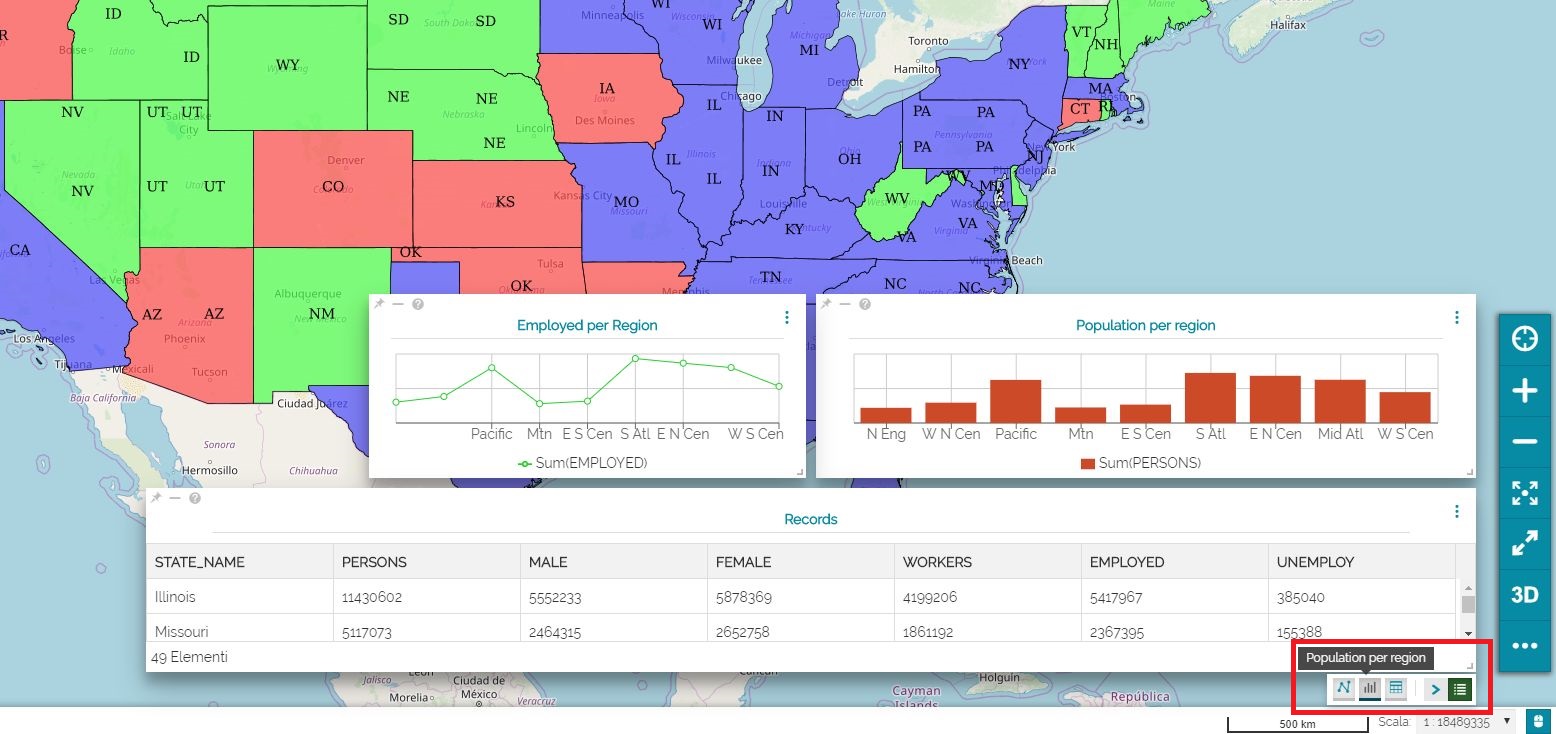
Task: Switch map to full screen
Action: pos(1524,543)
